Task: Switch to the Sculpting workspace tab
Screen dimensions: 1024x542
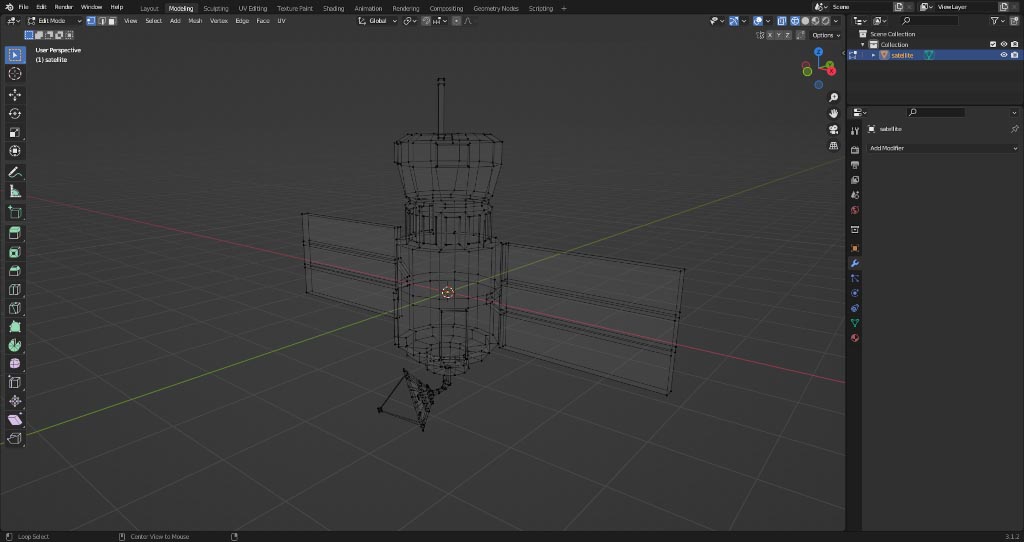Action: (216, 8)
